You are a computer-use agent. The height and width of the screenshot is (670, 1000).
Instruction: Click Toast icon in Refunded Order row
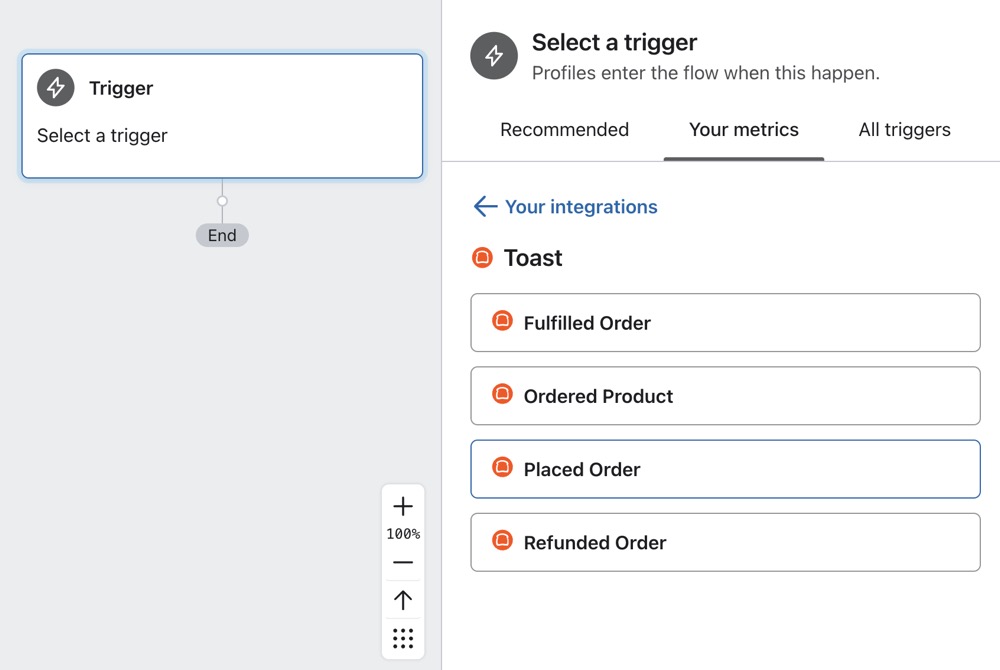pyautogui.click(x=502, y=542)
